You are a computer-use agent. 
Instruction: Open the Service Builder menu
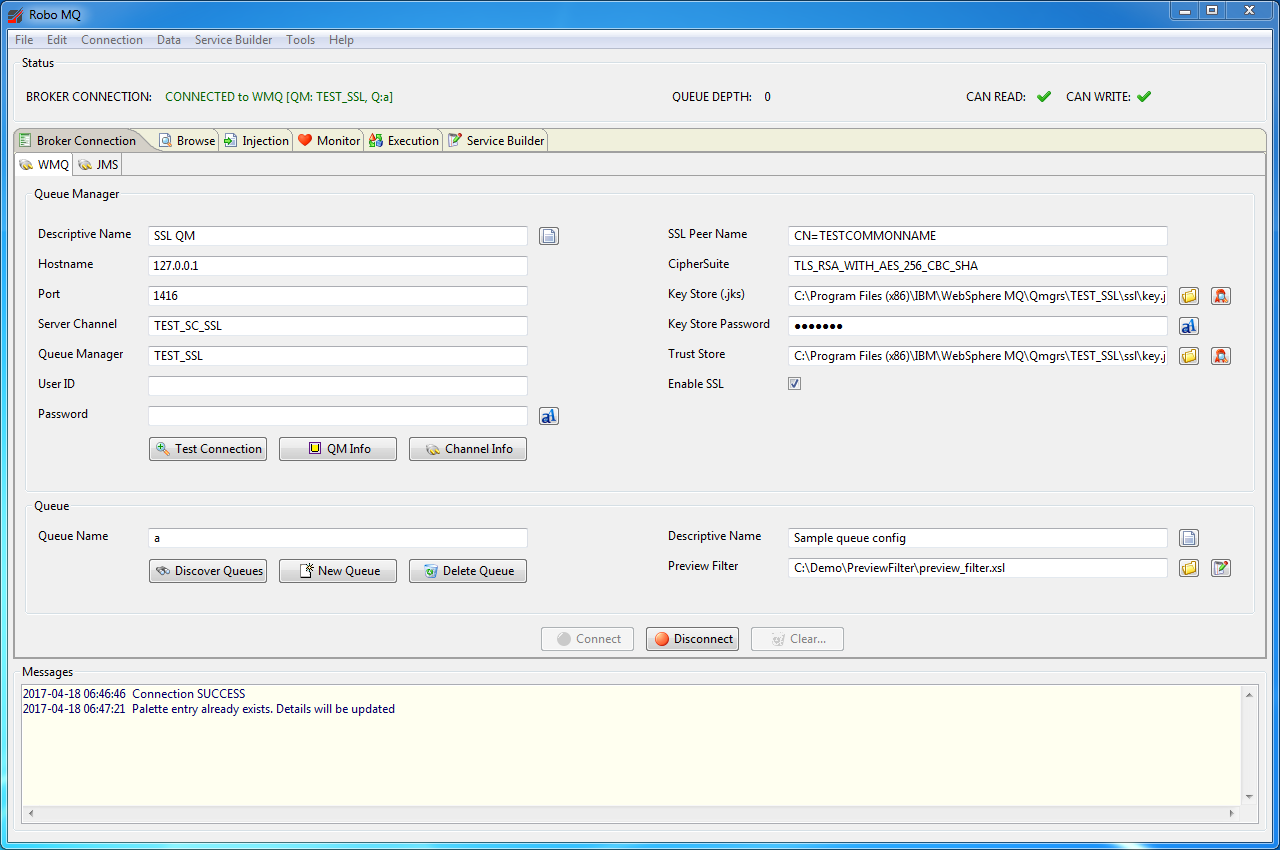click(x=233, y=40)
